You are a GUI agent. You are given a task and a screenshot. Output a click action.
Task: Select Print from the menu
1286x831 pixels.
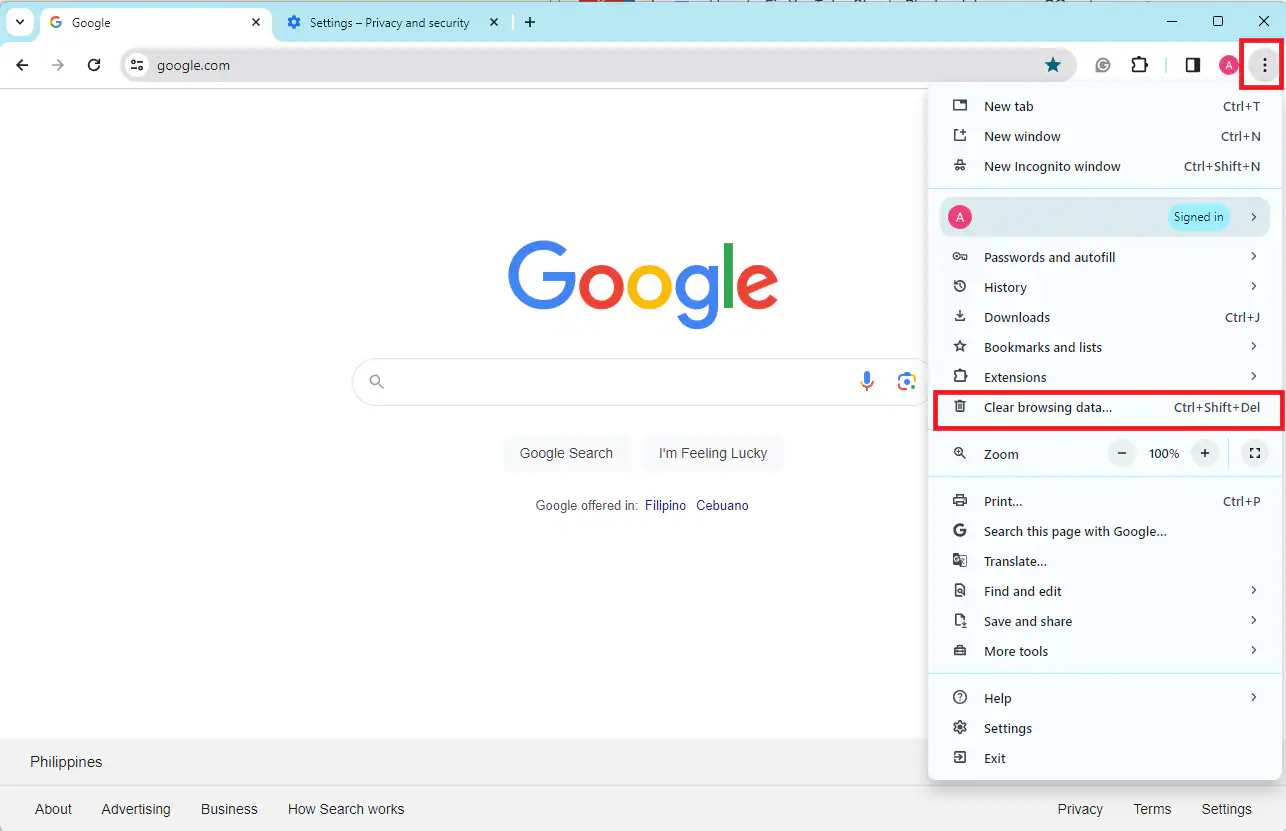[1105, 501]
